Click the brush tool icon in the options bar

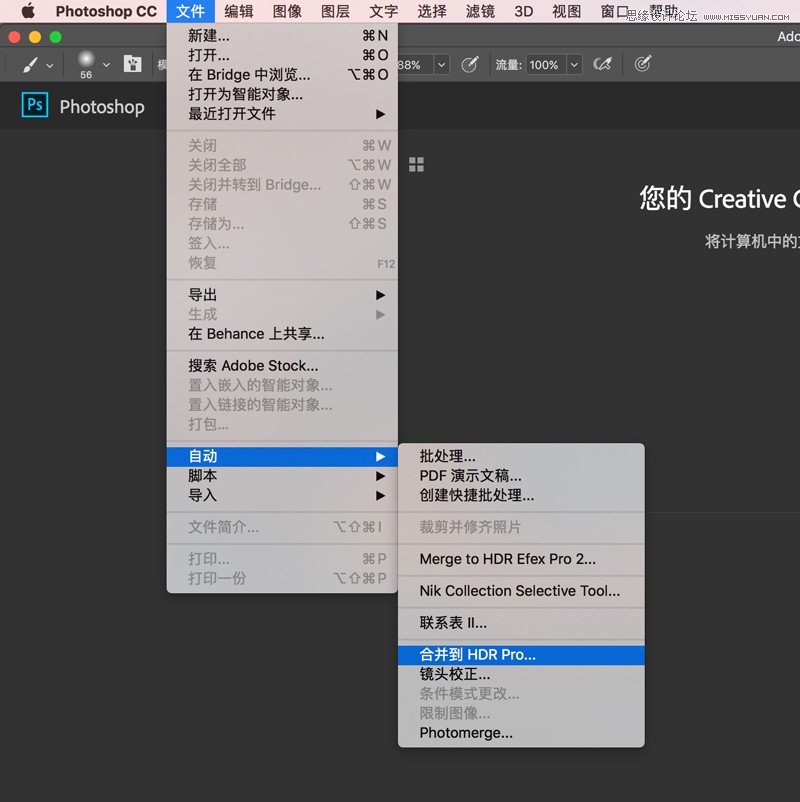(30, 64)
